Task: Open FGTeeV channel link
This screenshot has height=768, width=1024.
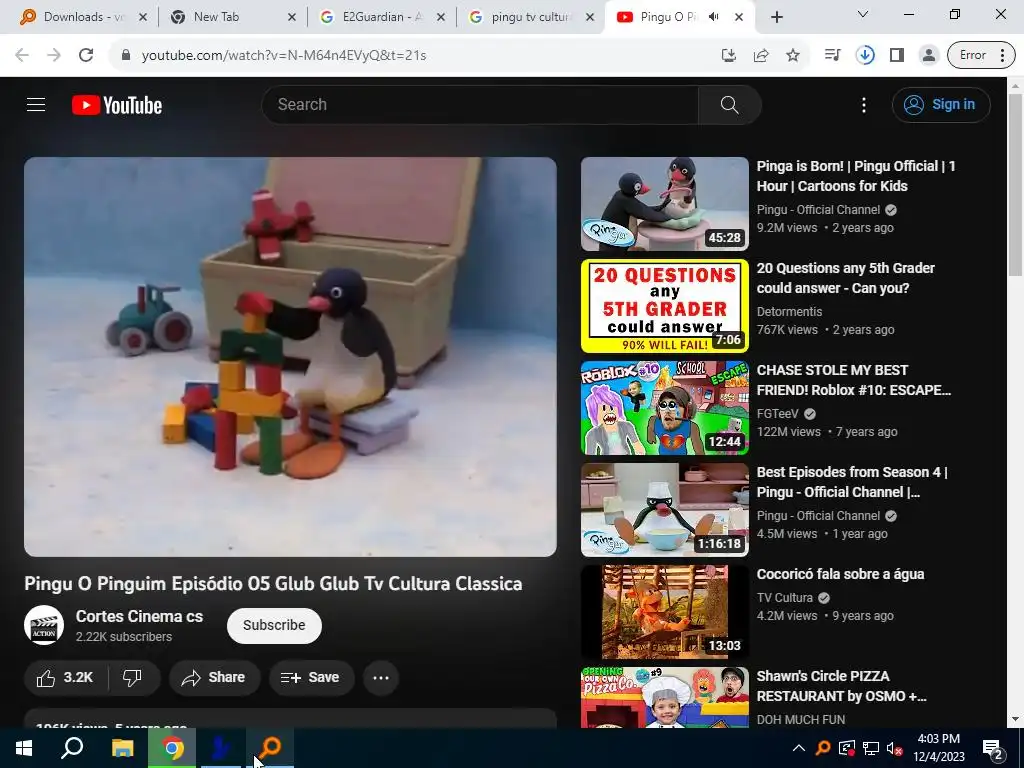Action: (x=778, y=413)
